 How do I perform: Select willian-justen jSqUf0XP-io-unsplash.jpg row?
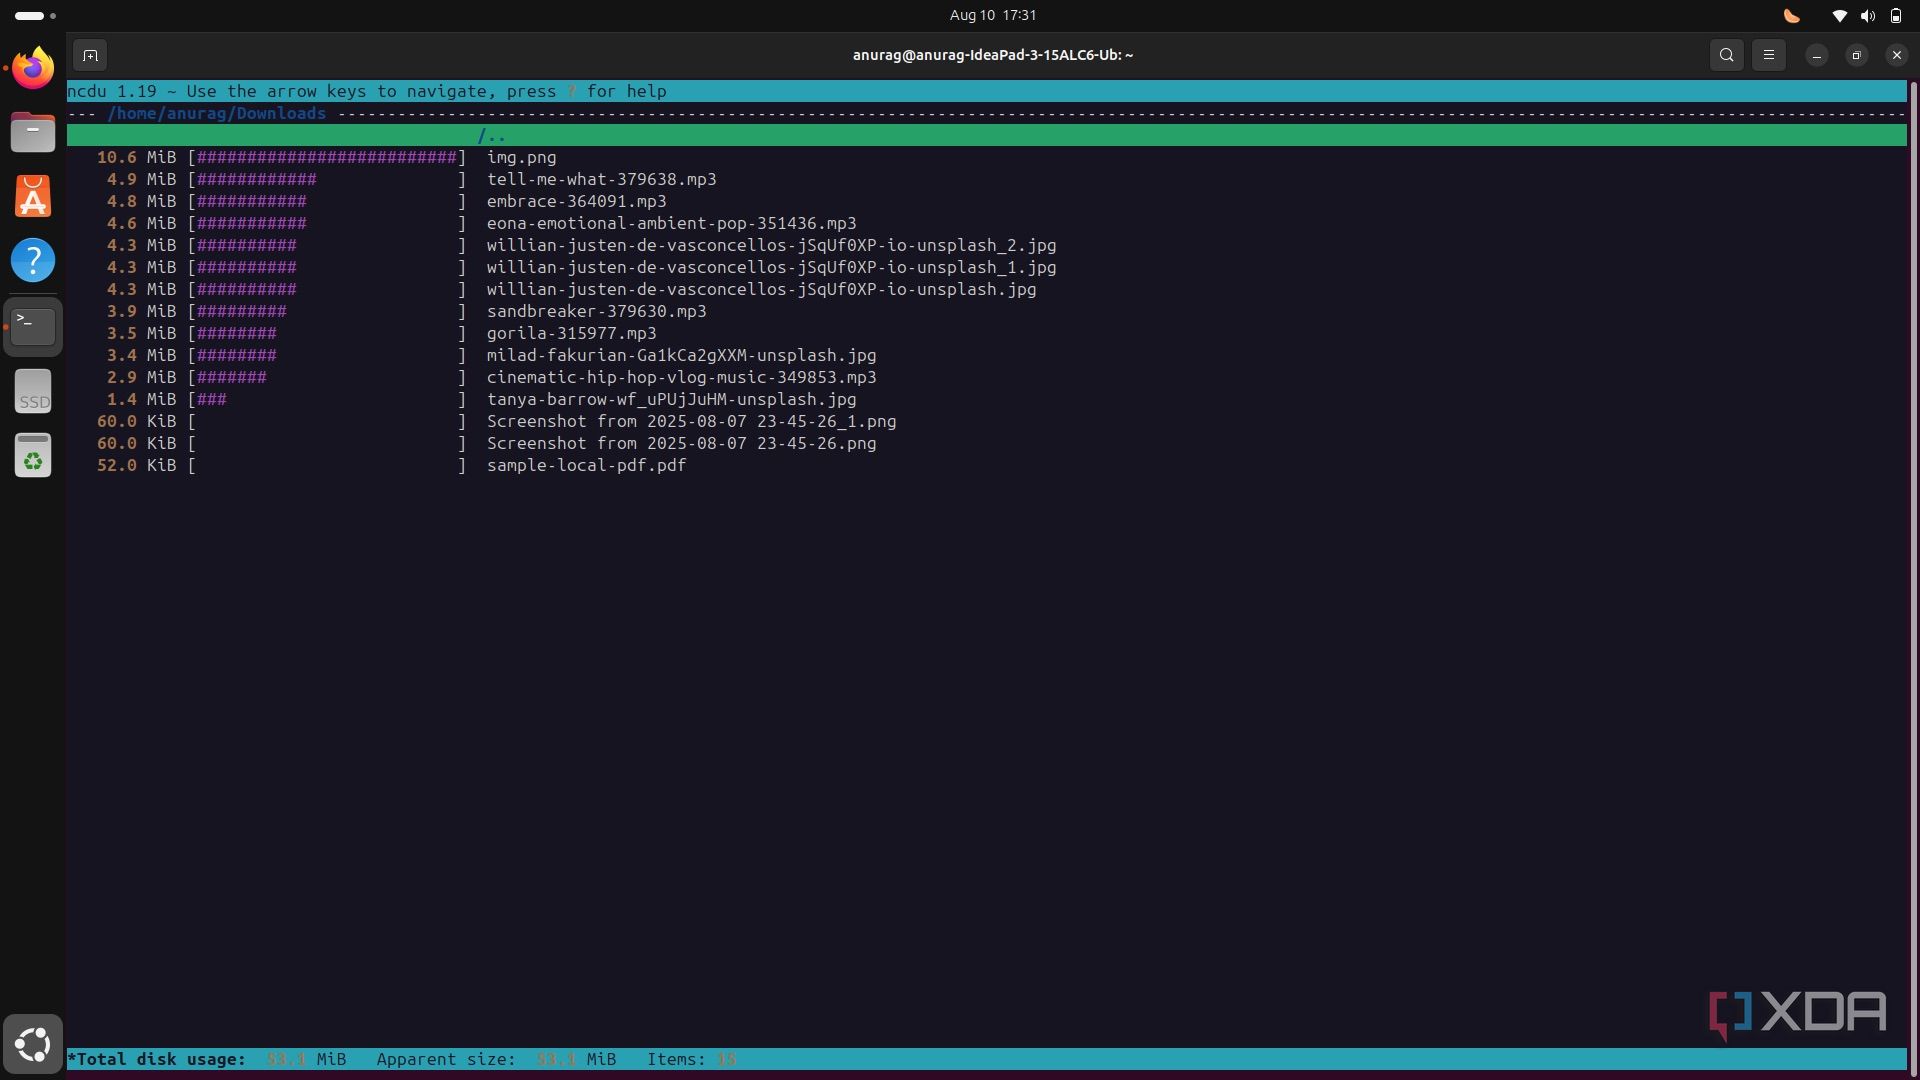(x=987, y=289)
